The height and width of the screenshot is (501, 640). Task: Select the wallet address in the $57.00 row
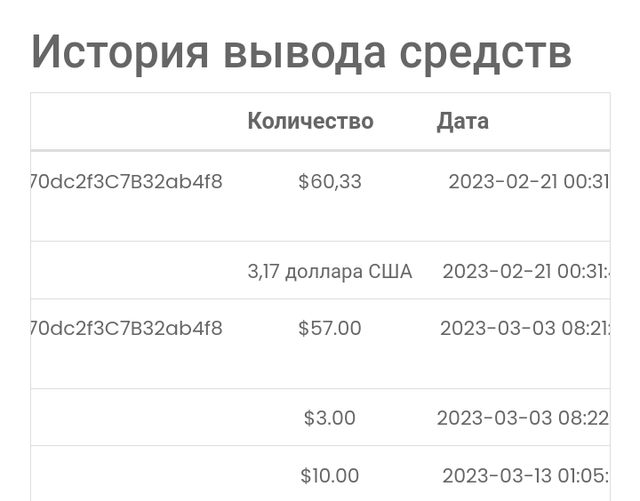pos(127,328)
